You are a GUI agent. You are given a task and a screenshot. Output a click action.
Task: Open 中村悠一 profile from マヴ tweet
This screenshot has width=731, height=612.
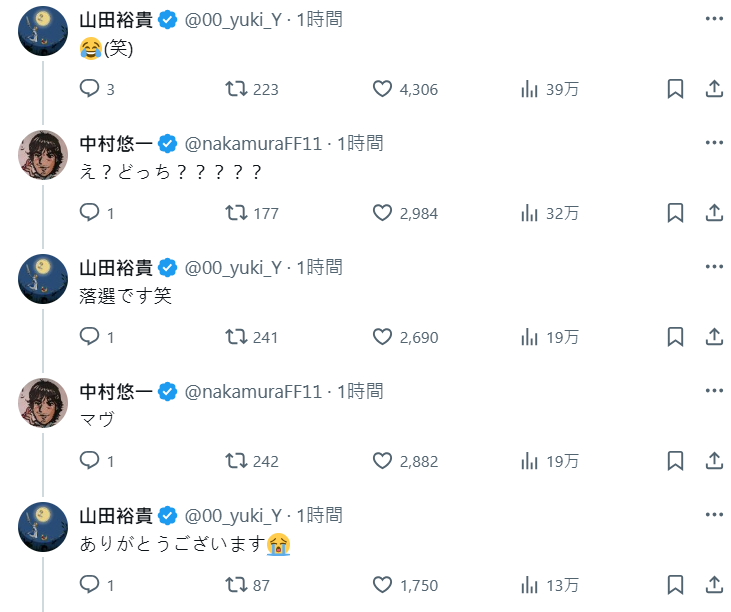click(116, 391)
